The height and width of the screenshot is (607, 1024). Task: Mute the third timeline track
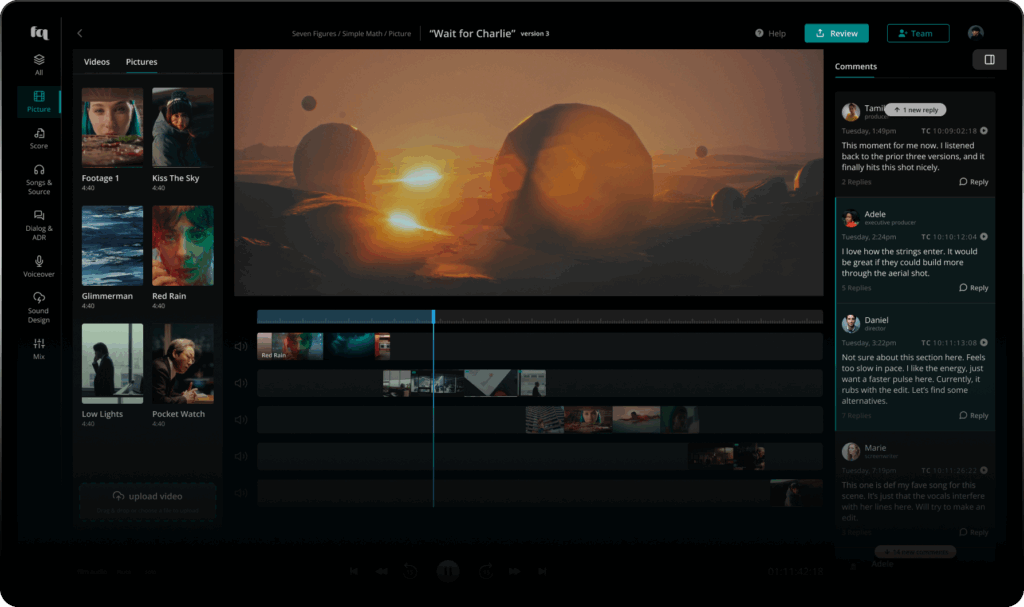[241, 420]
